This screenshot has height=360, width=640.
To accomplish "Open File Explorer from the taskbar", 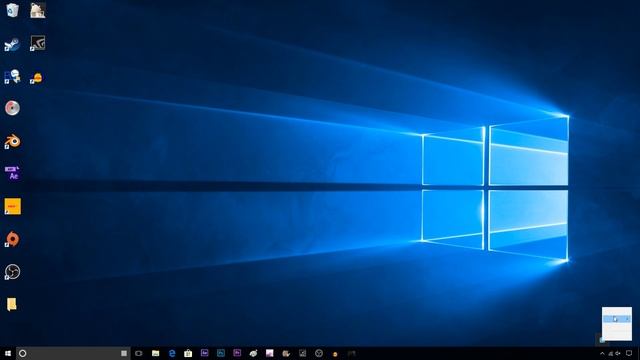I will click(x=156, y=353).
